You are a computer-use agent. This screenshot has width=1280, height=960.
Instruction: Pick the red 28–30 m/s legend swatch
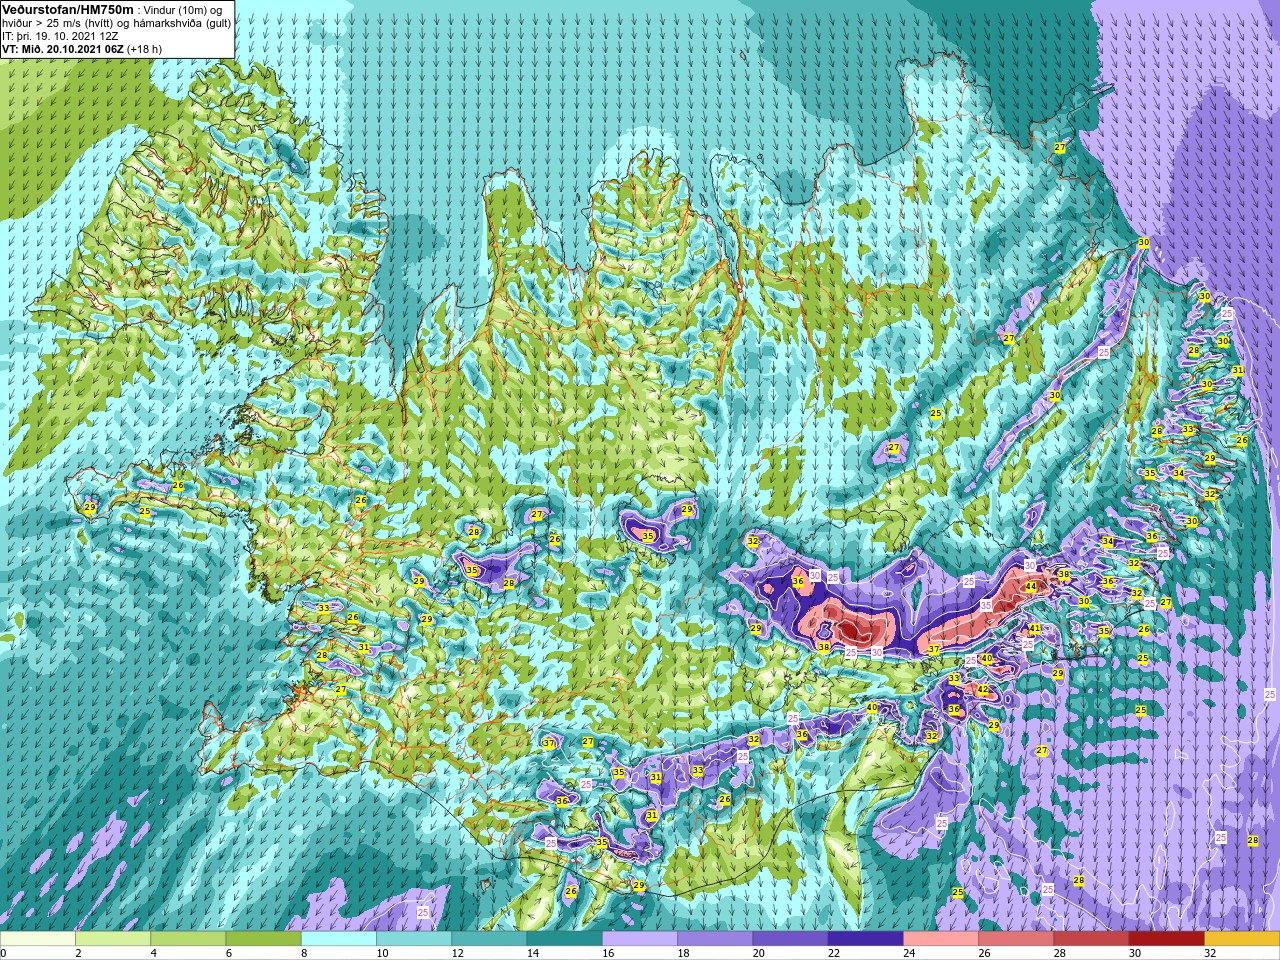tap(1091, 939)
